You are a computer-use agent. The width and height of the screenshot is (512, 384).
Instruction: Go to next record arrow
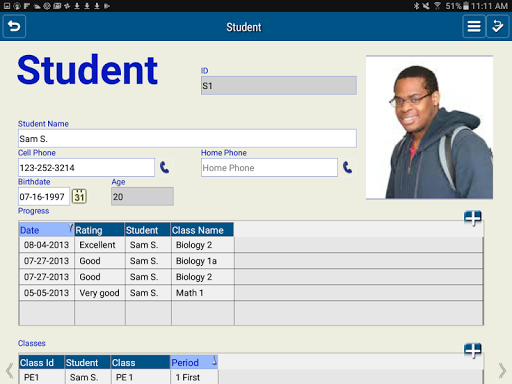coord(502,370)
